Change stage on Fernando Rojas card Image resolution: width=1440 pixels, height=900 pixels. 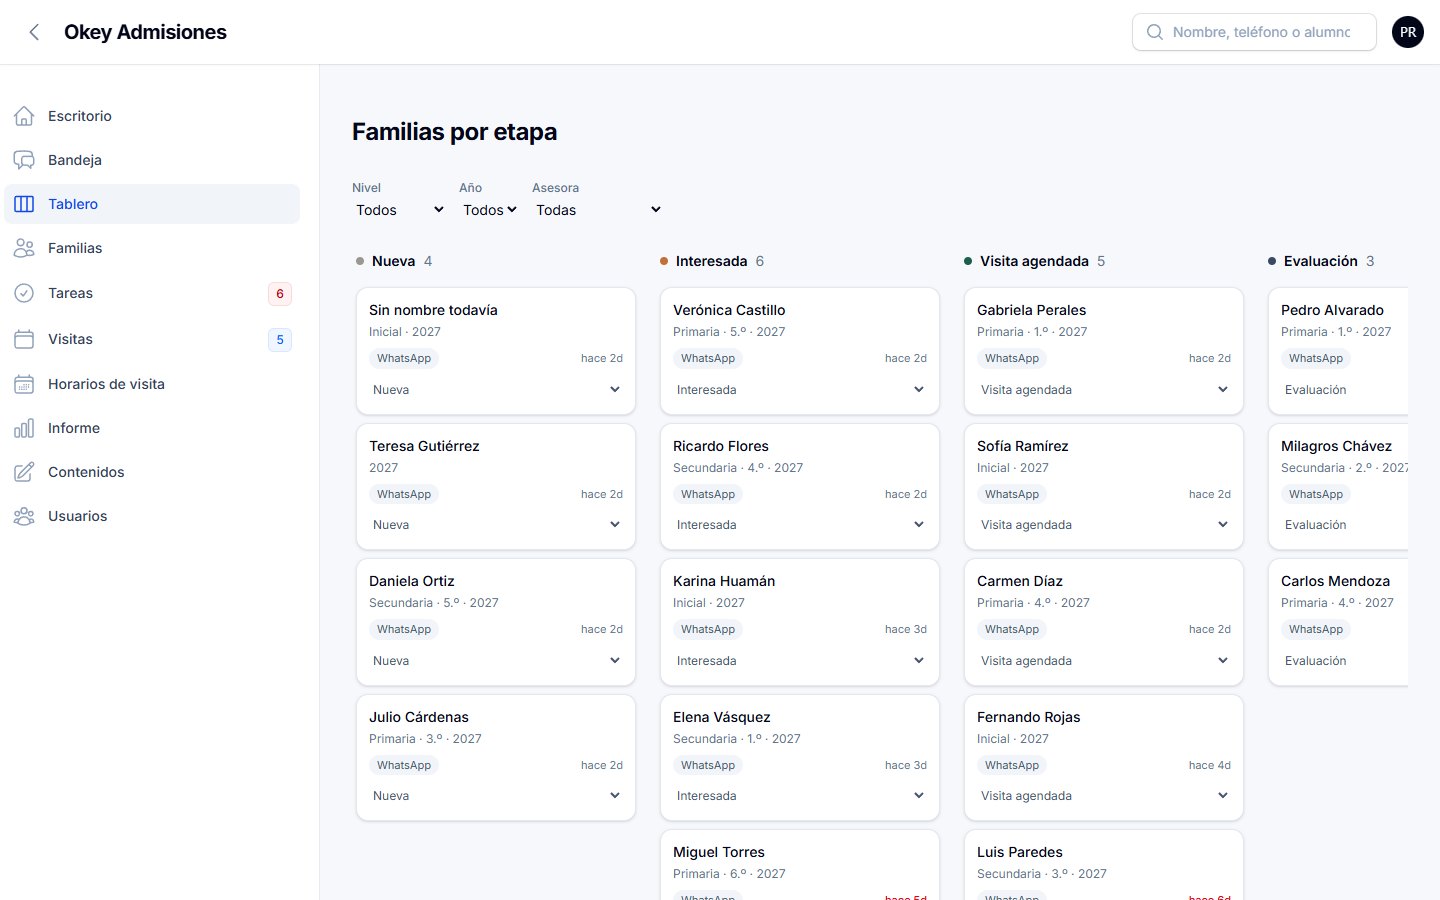(x=1104, y=796)
